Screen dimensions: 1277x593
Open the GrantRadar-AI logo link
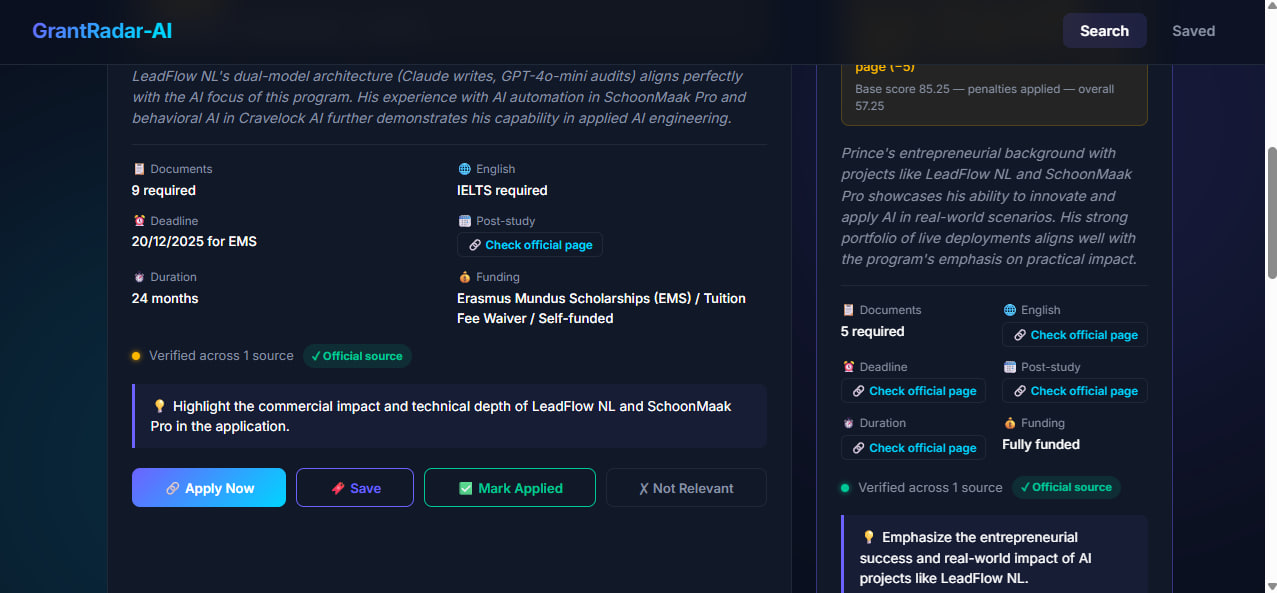[102, 31]
